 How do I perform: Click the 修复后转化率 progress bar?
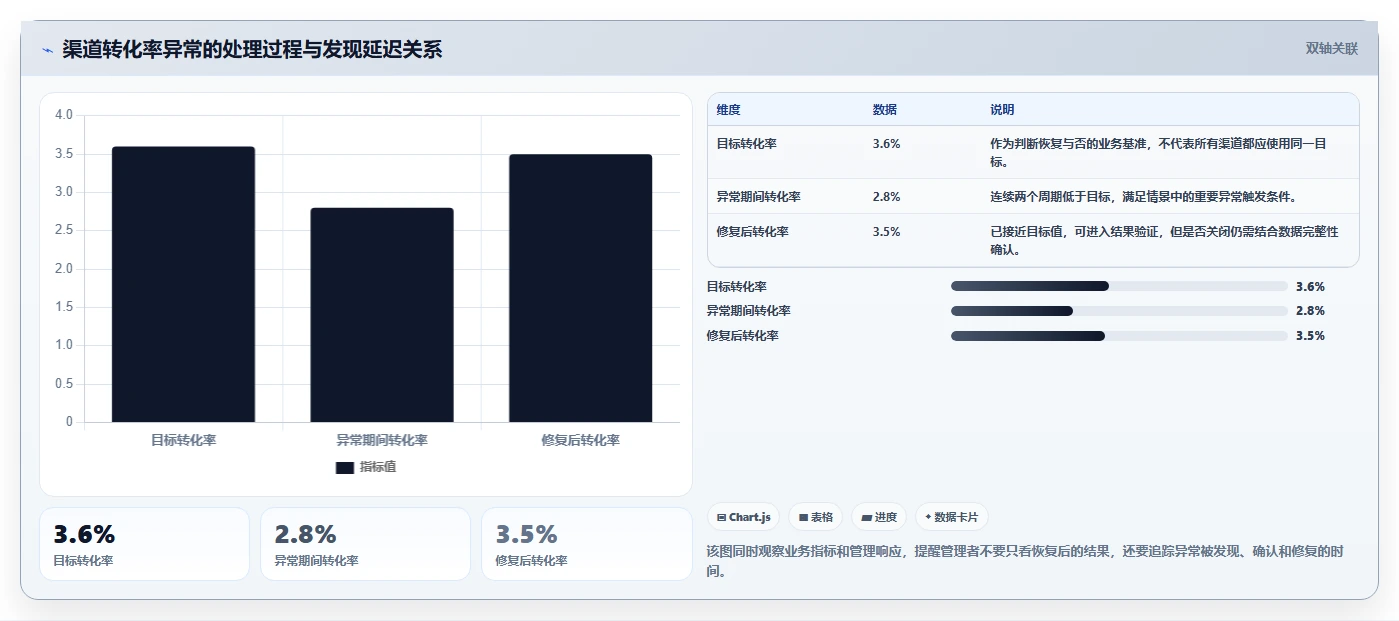click(1119, 336)
